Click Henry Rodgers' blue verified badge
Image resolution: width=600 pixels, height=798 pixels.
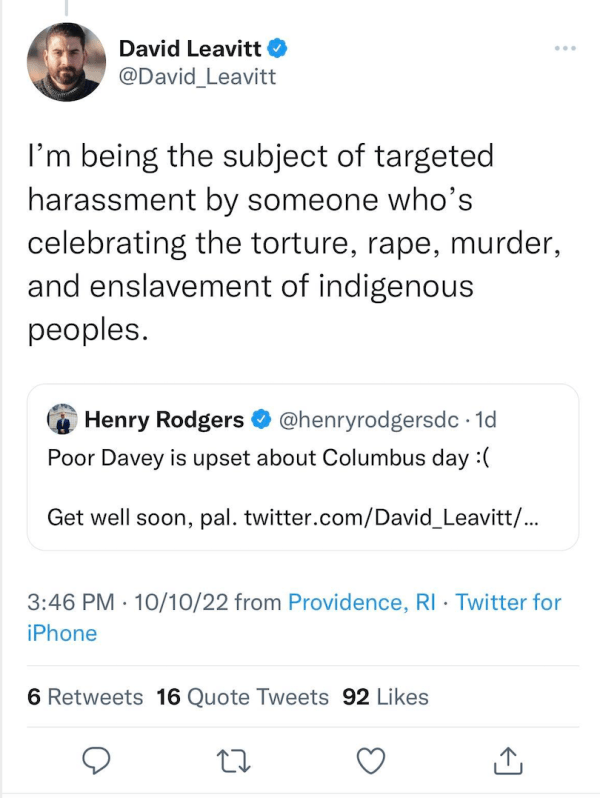click(259, 420)
